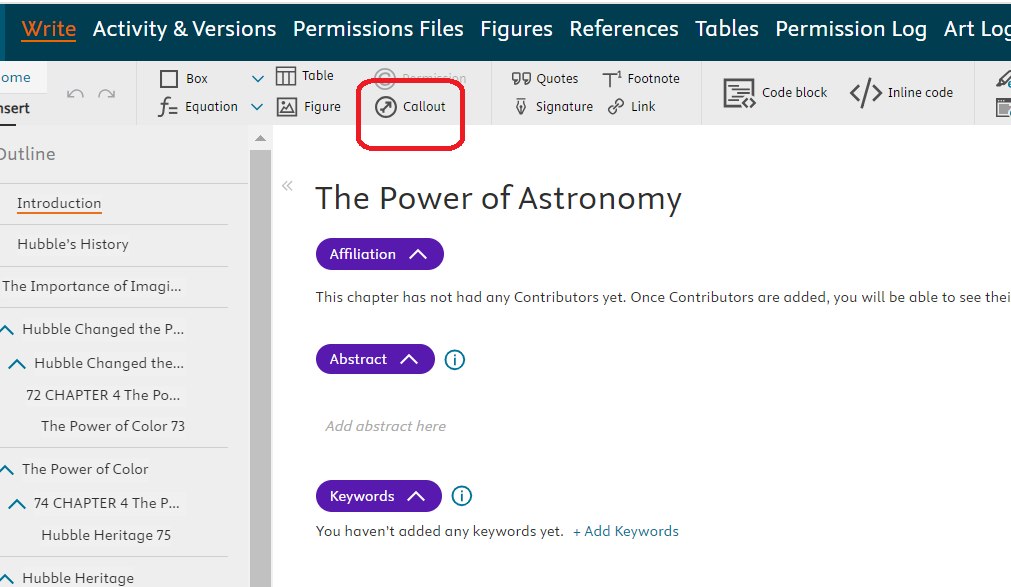The image size is (1011, 587).
Task: Open the References tab
Action: click(623, 29)
